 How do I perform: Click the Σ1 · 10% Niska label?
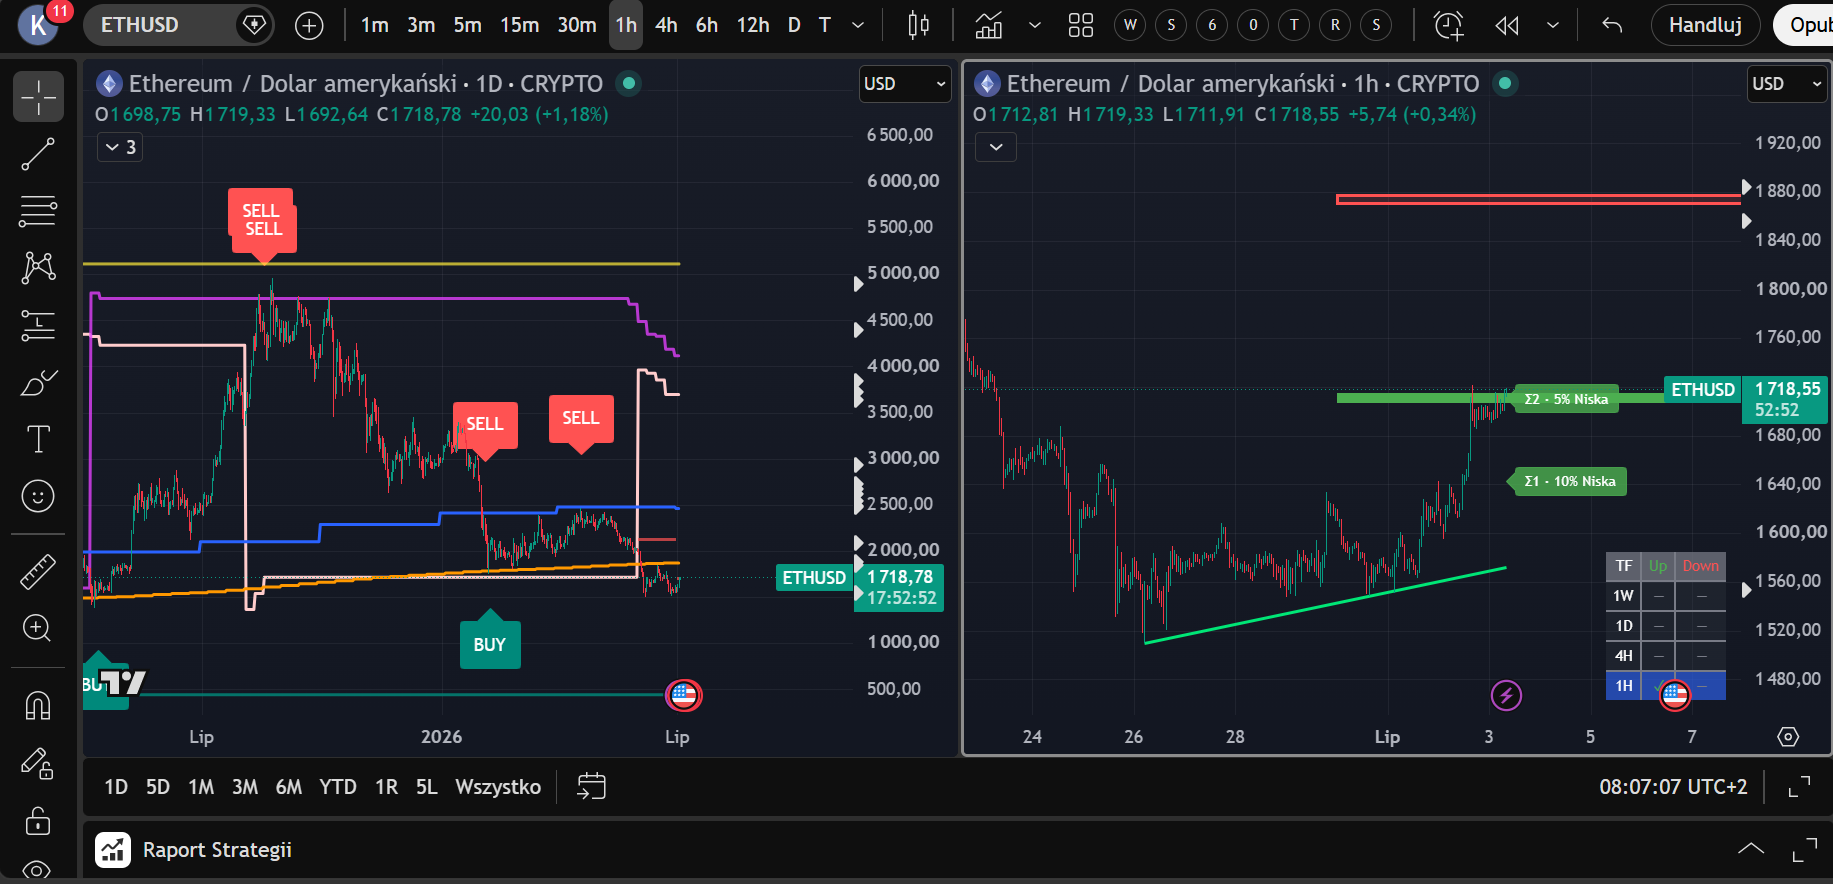[x=1568, y=482]
